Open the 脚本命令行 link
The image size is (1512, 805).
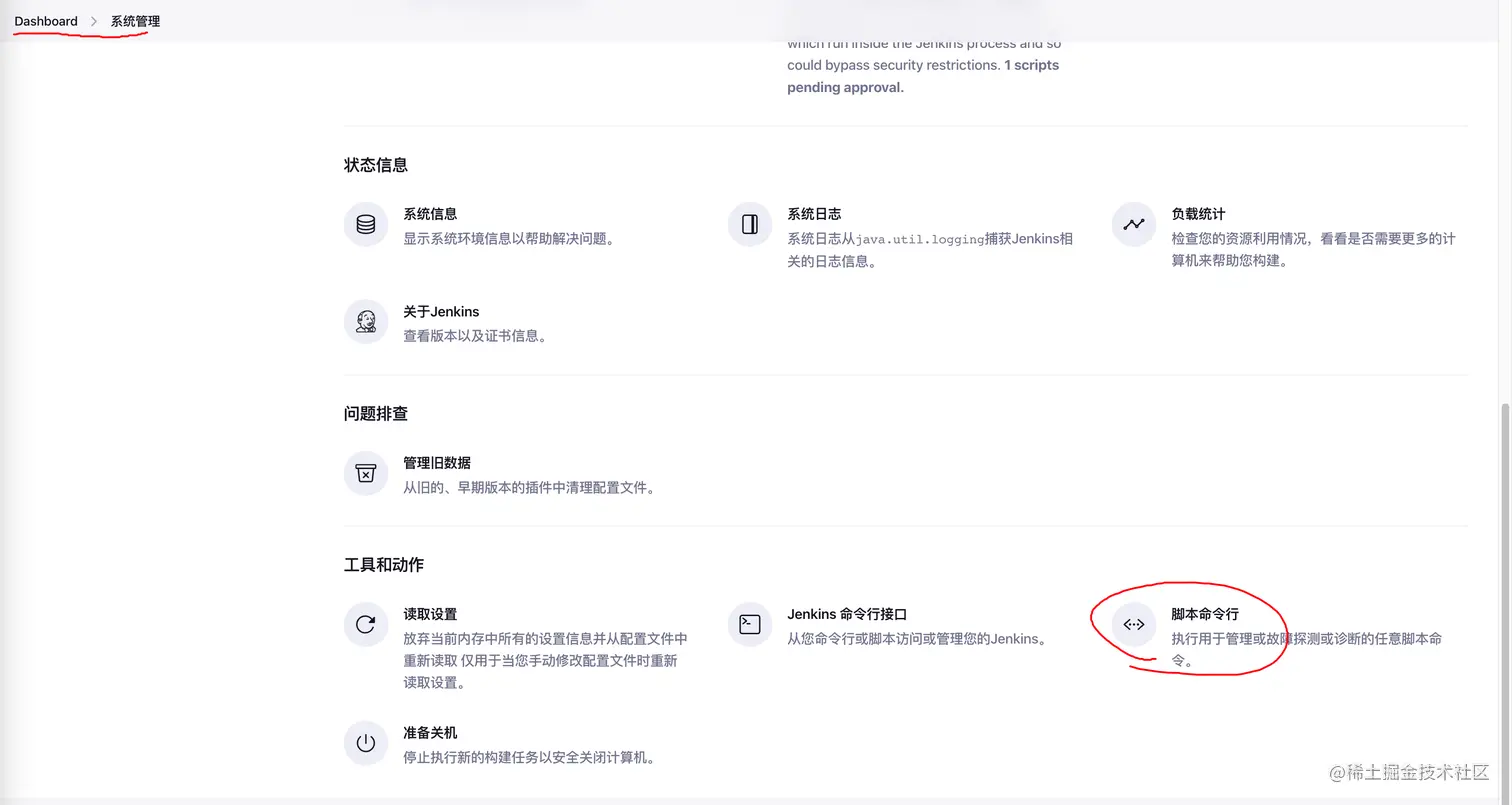tap(1205, 614)
